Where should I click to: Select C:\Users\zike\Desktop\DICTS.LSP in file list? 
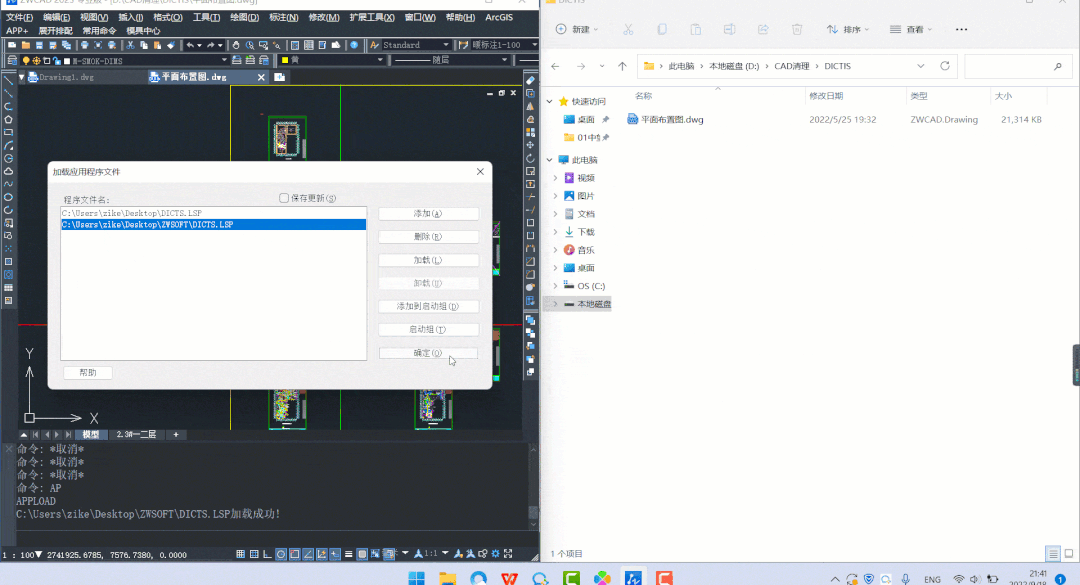pos(214,213)
